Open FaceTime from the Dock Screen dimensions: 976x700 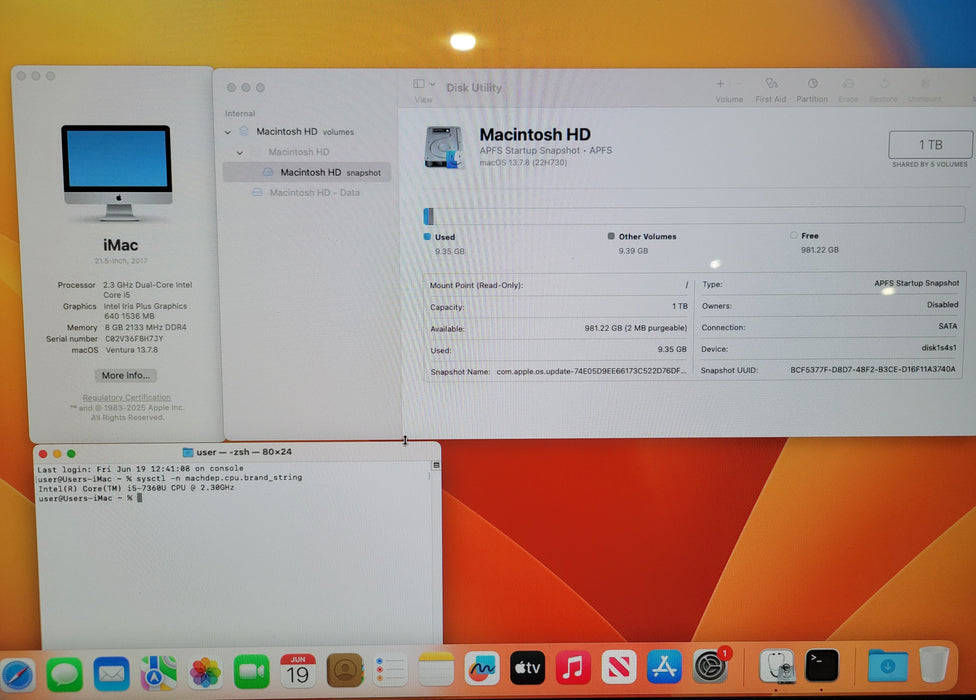(251, 672)
